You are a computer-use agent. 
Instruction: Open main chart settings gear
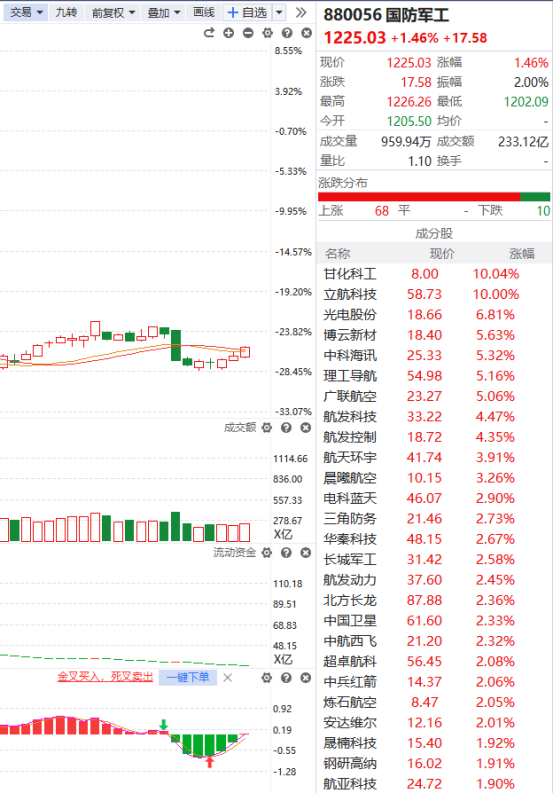267,33
